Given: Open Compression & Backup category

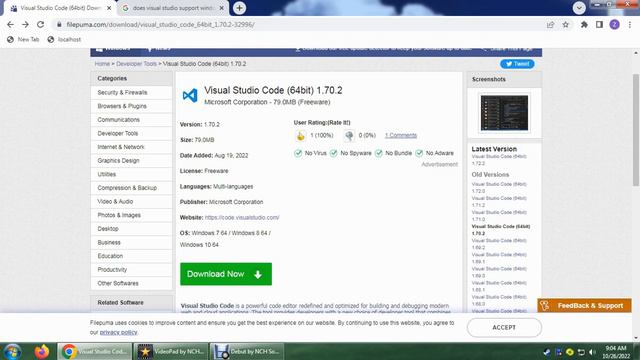Looking at the screenshot, I should 131,188.
